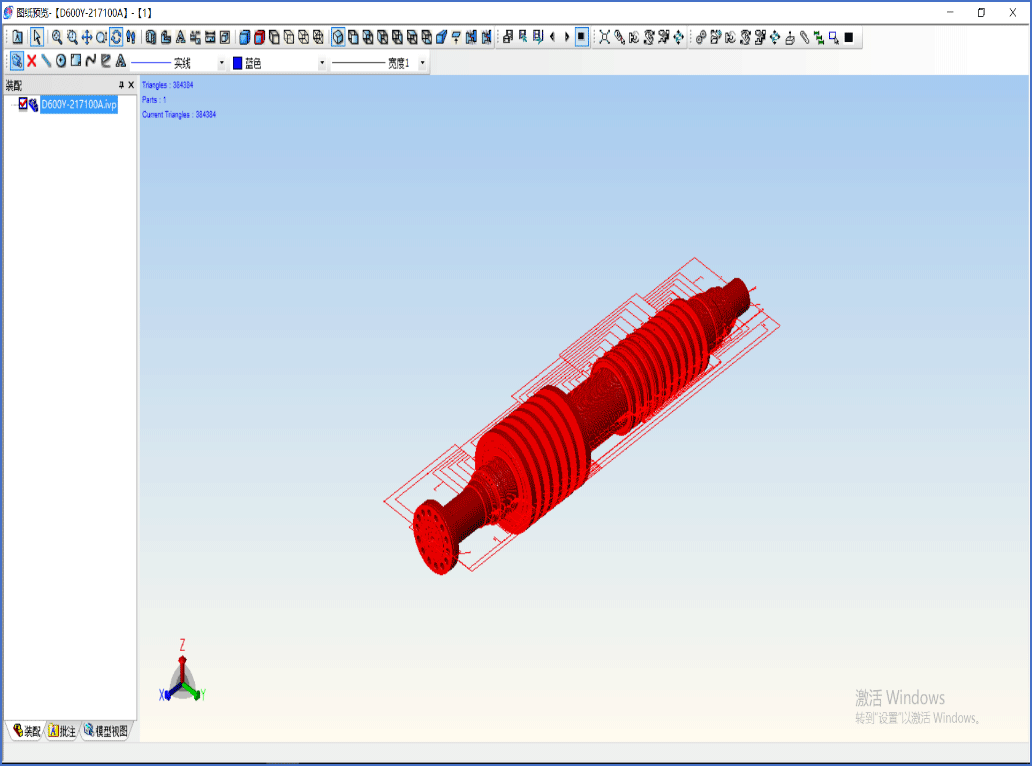
Task: Click the previous left arrow icon
Action: click(x=552, y=38)
